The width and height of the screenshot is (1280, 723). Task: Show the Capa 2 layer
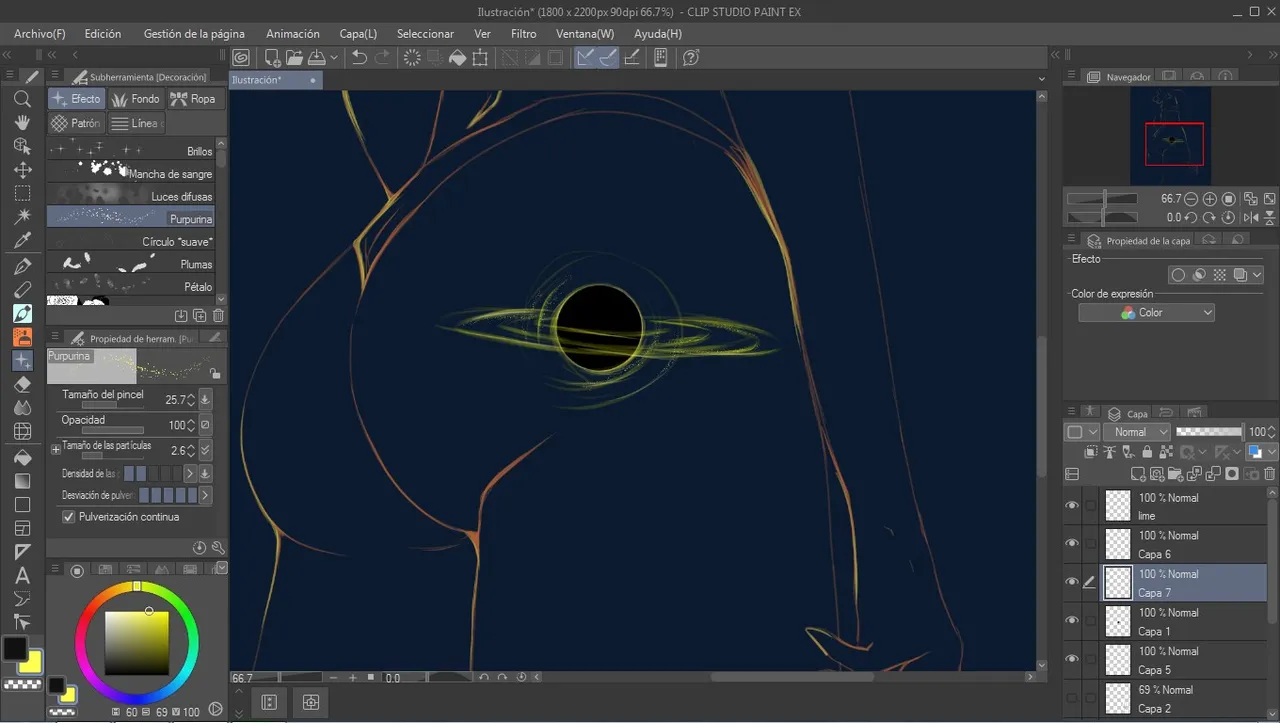1072,698
